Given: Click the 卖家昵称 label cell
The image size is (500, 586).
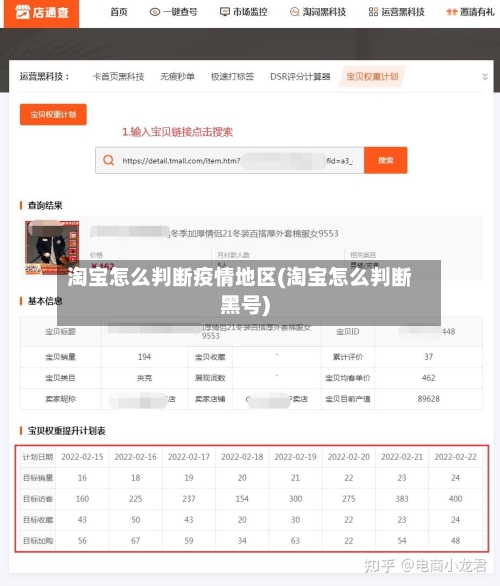Looking at the screenshot, I should 61,399.
